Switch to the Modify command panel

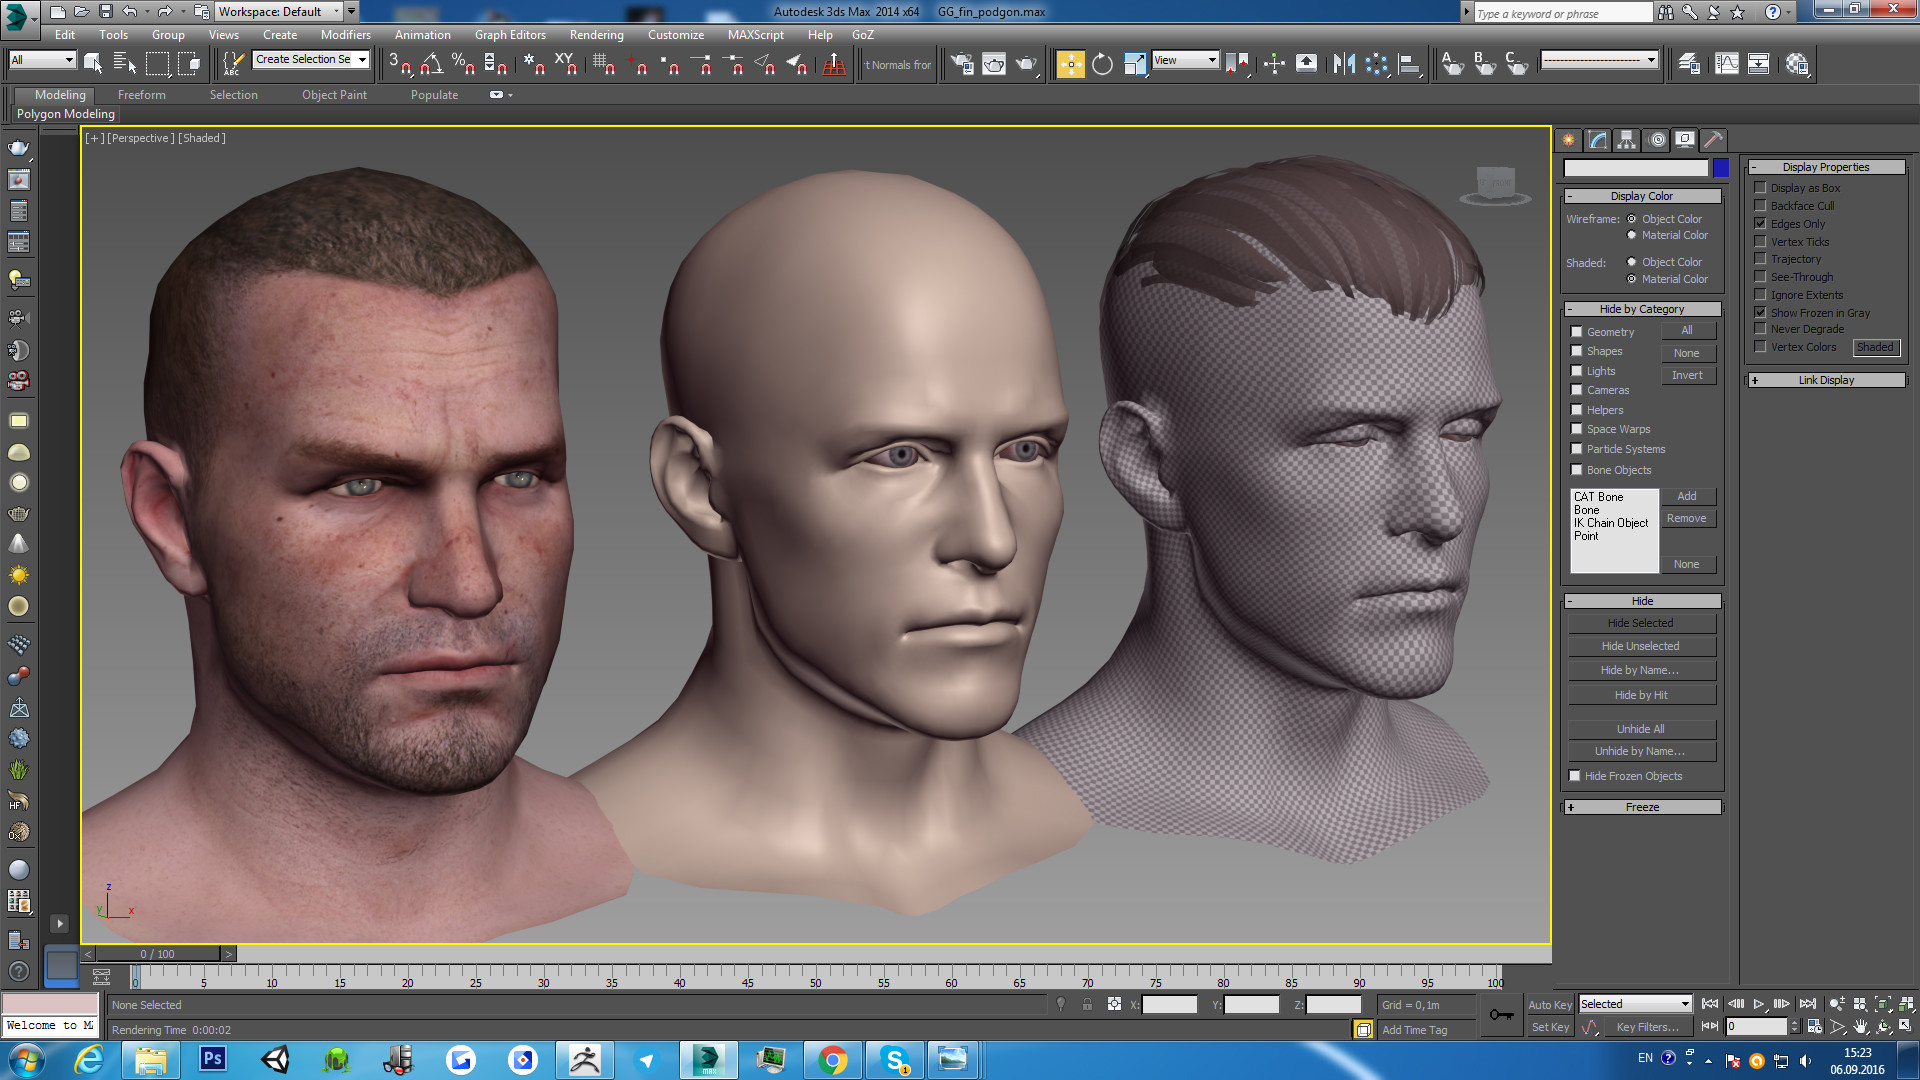point(1597,140)
